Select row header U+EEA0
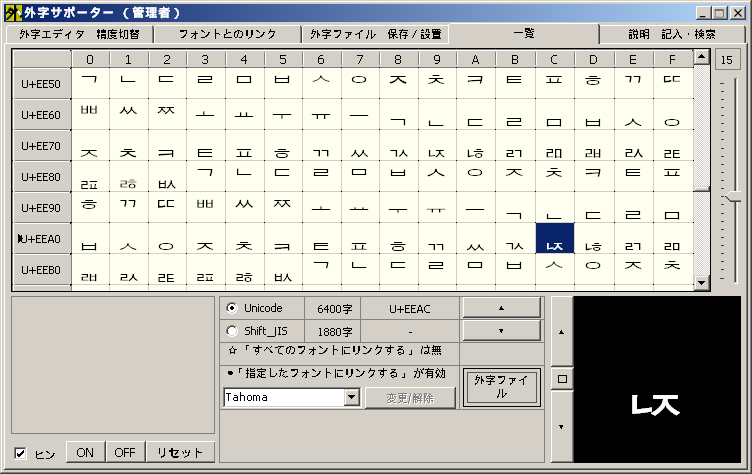 [41, 239]
